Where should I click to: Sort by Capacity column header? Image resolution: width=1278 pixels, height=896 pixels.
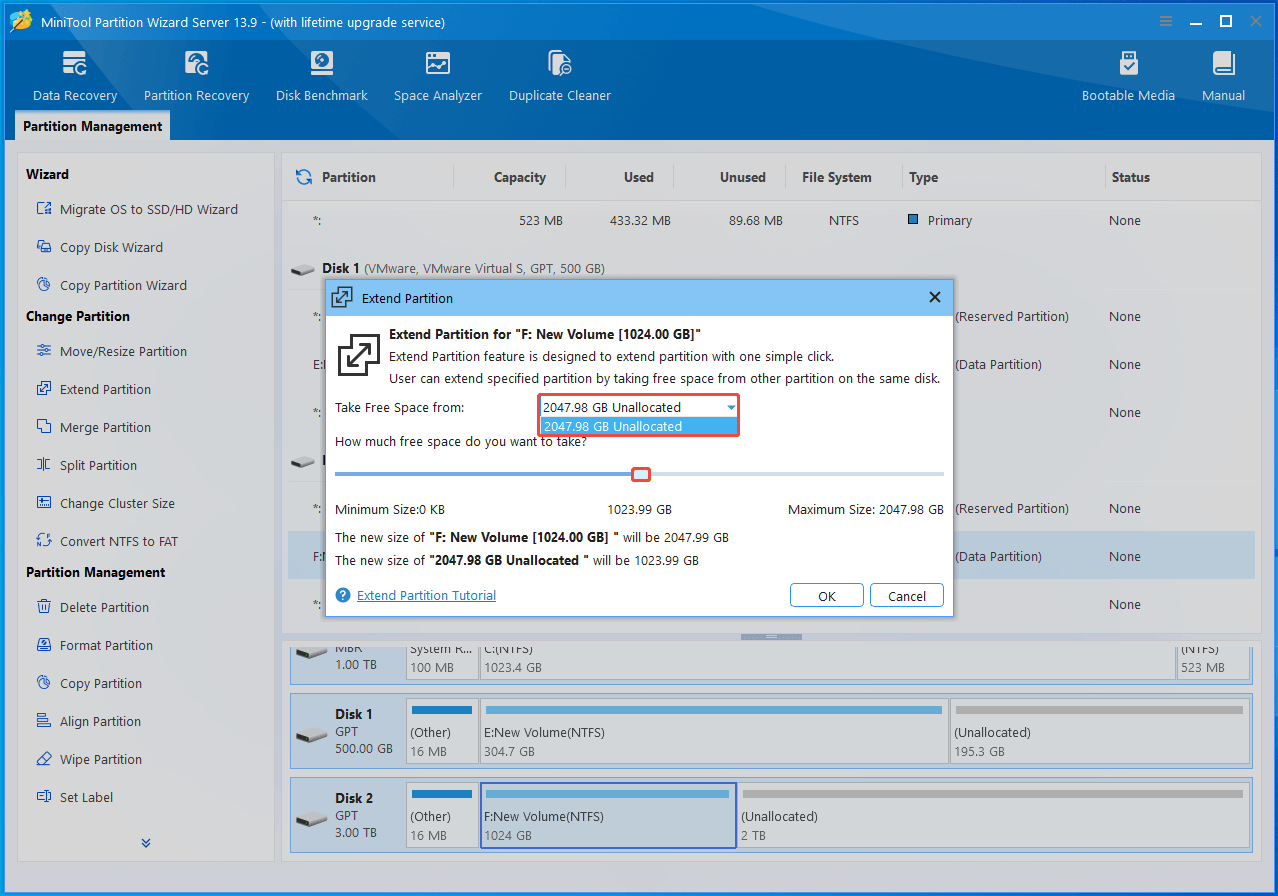520,177
